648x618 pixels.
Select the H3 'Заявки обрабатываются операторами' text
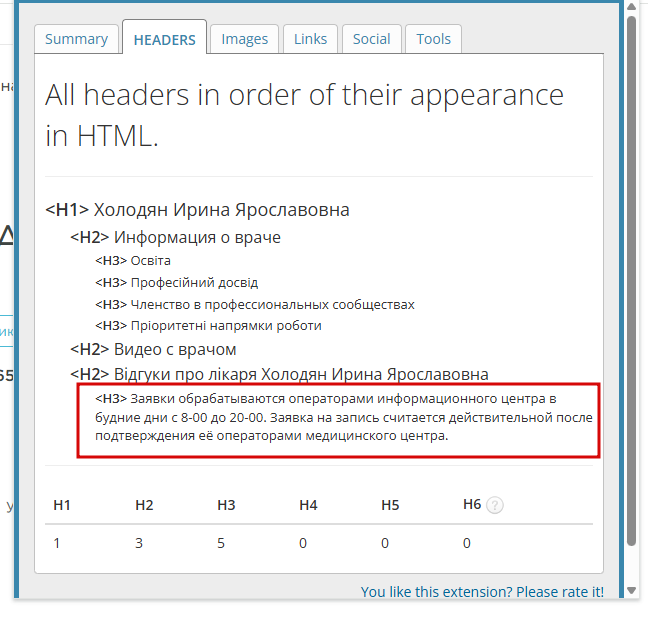(344, 418)
